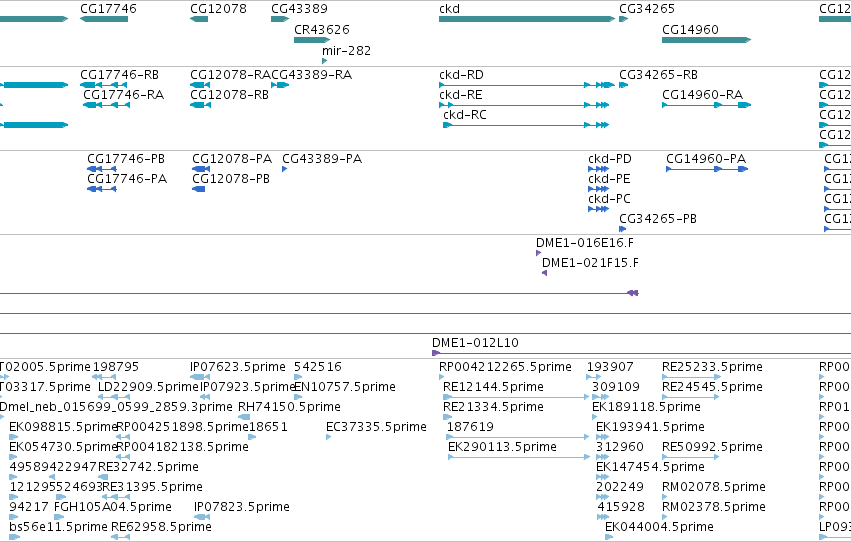Select the CG12078-PA protein feature

pos(201,169)
